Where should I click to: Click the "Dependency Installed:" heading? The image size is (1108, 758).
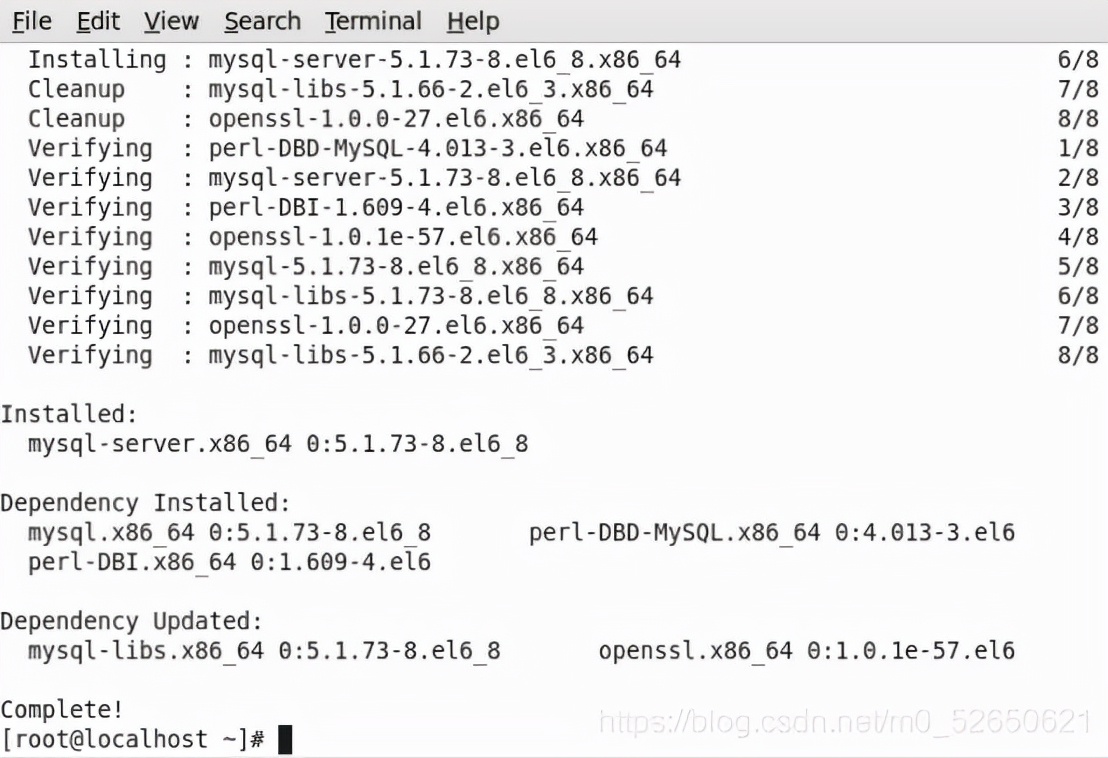click(x=145, y=503)
